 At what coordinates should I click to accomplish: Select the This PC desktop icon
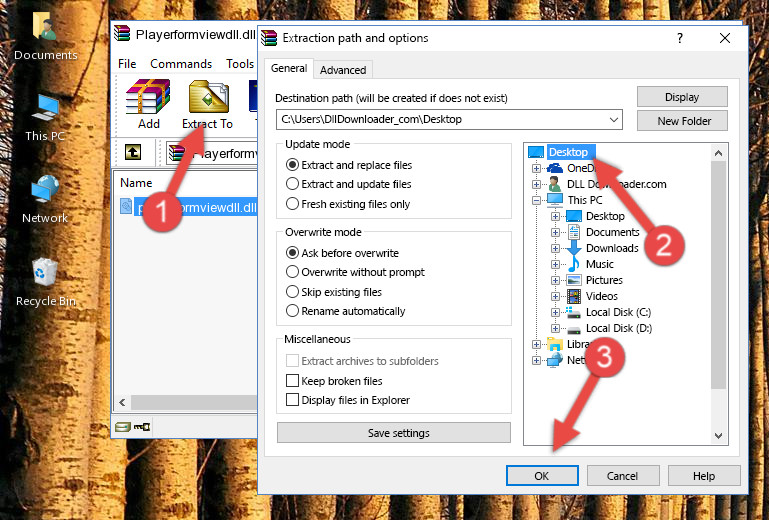[45, 117]
